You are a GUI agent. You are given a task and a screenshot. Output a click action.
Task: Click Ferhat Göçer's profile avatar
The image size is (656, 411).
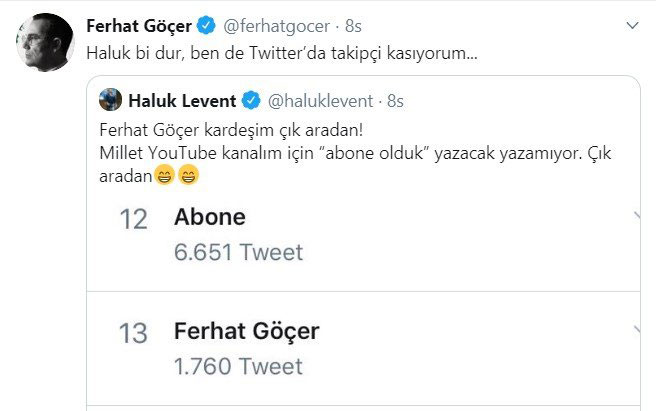point(40,42)
